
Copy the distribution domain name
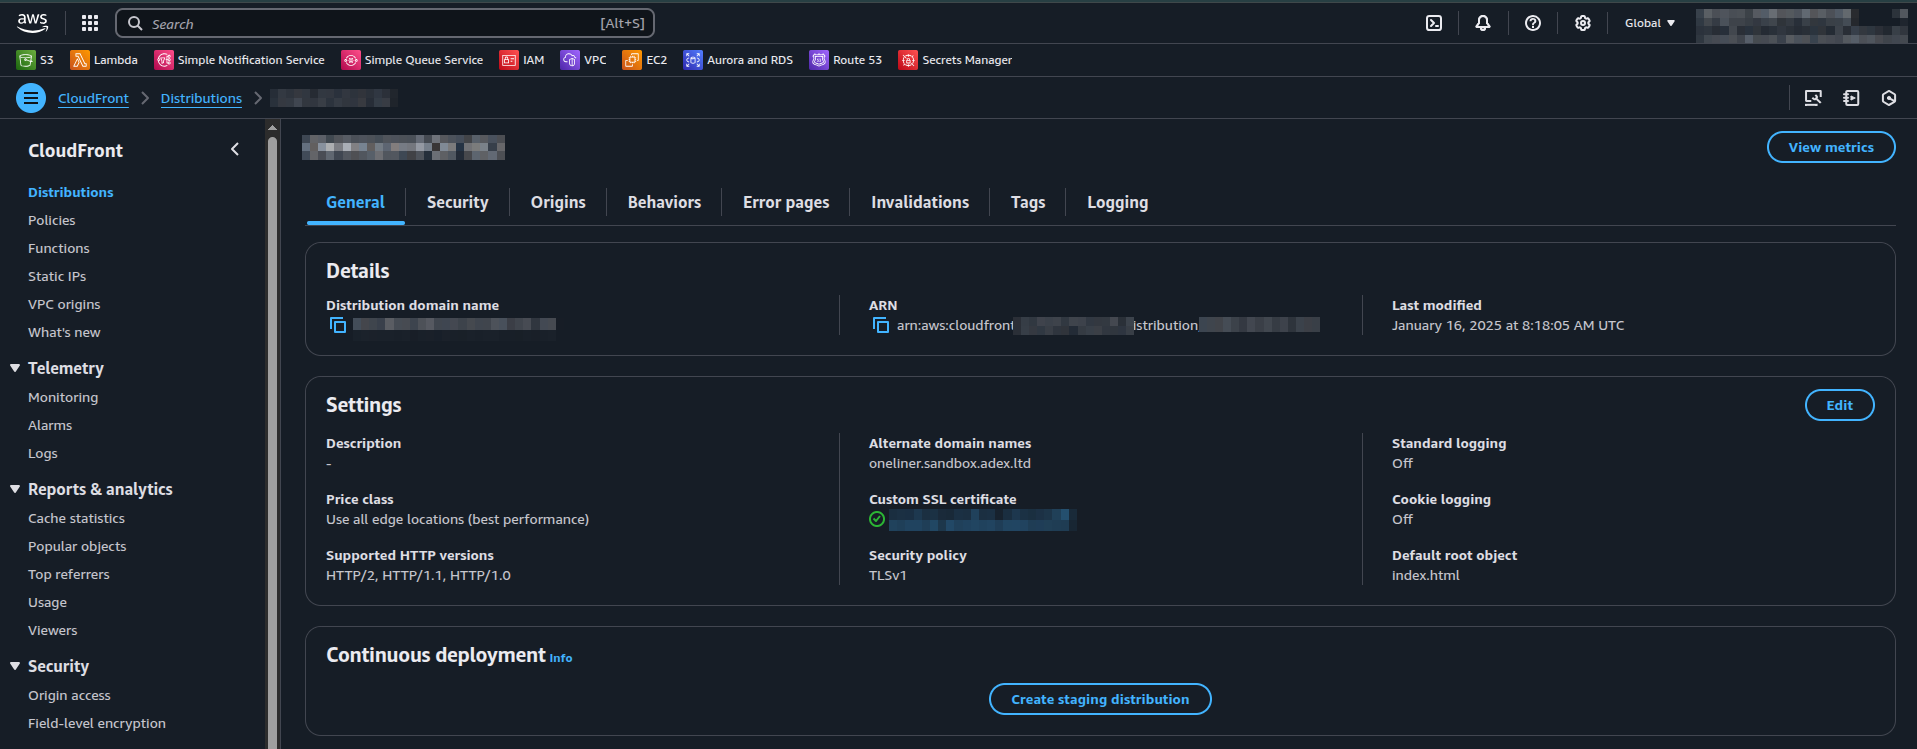pyautogui.click(x=338, y=325)
